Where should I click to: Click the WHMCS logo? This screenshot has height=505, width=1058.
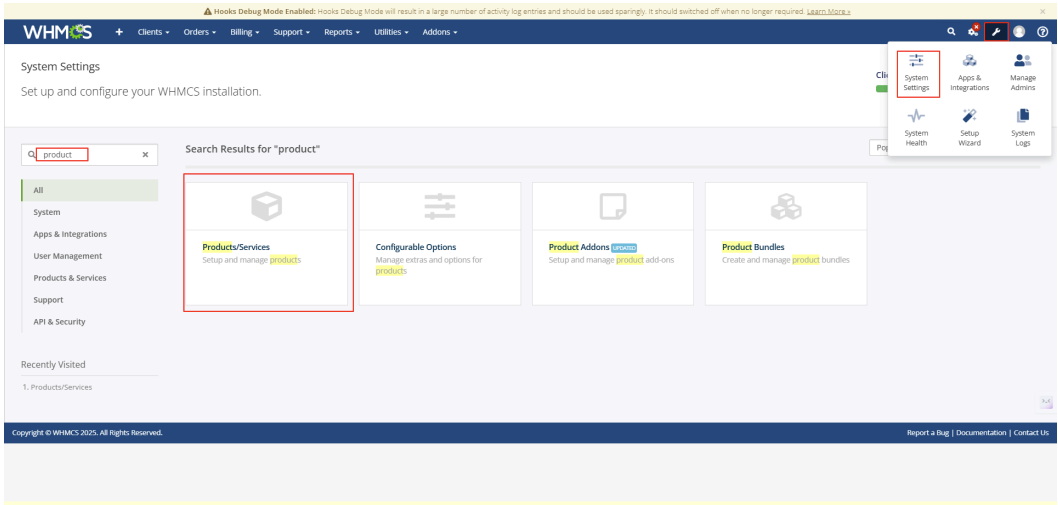(57, 32)
